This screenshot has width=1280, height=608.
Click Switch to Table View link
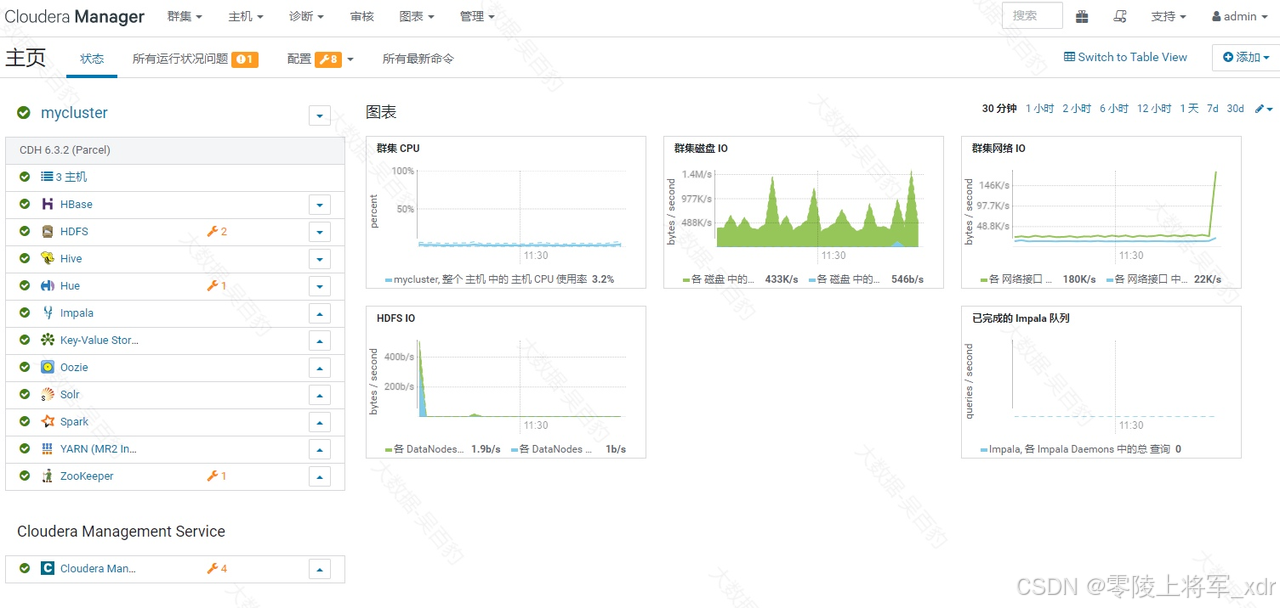tap(1126, 57)
